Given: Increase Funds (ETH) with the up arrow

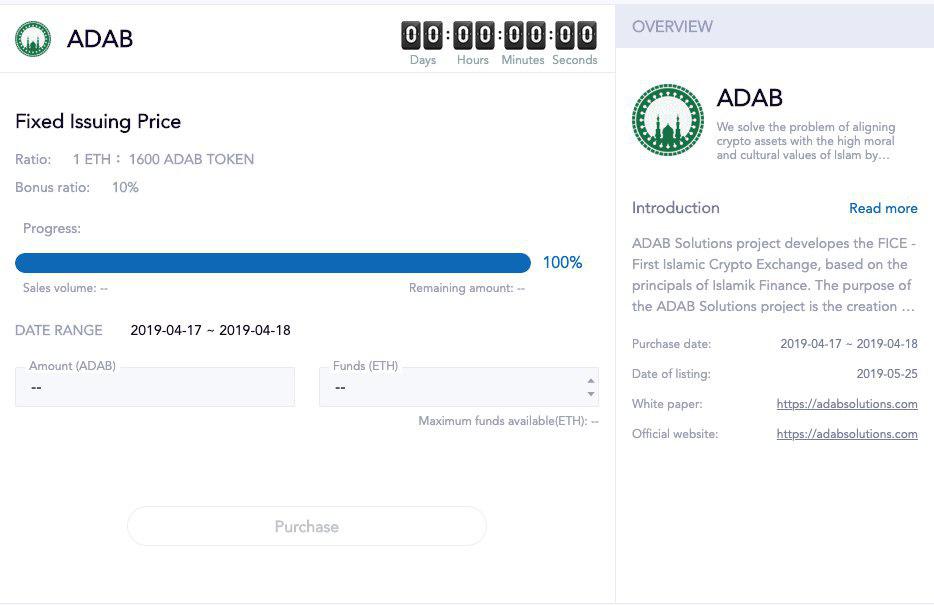Looking at the screenshot, I should 590,381.
